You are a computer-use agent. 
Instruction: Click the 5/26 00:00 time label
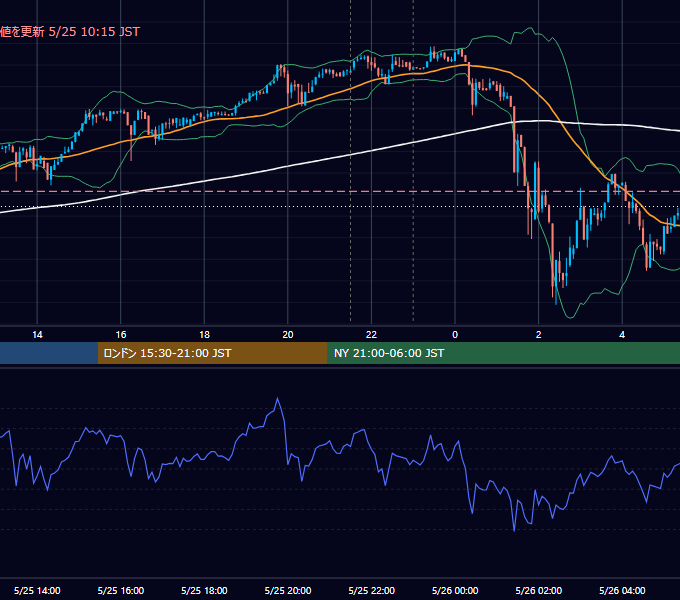tap(455, 590)
